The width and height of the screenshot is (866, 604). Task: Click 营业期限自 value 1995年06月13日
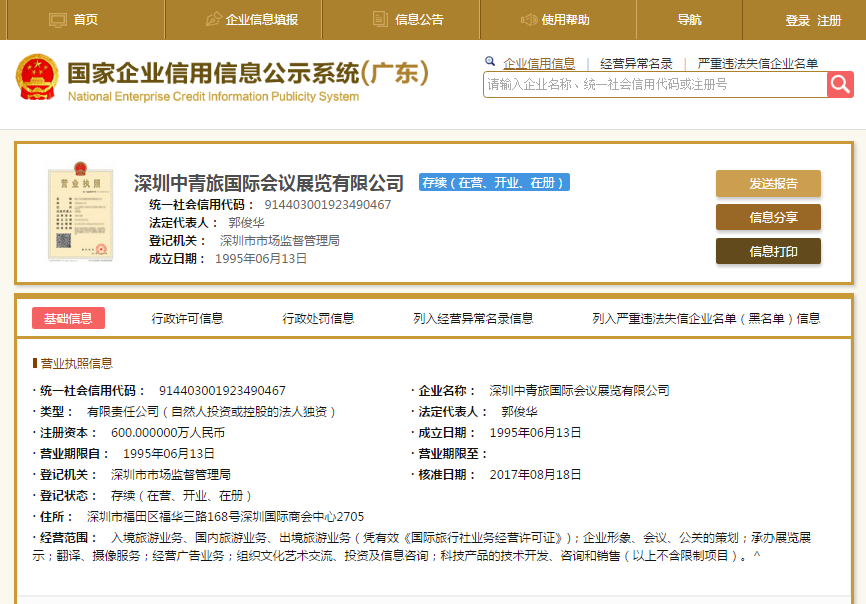tap(168, 454)
